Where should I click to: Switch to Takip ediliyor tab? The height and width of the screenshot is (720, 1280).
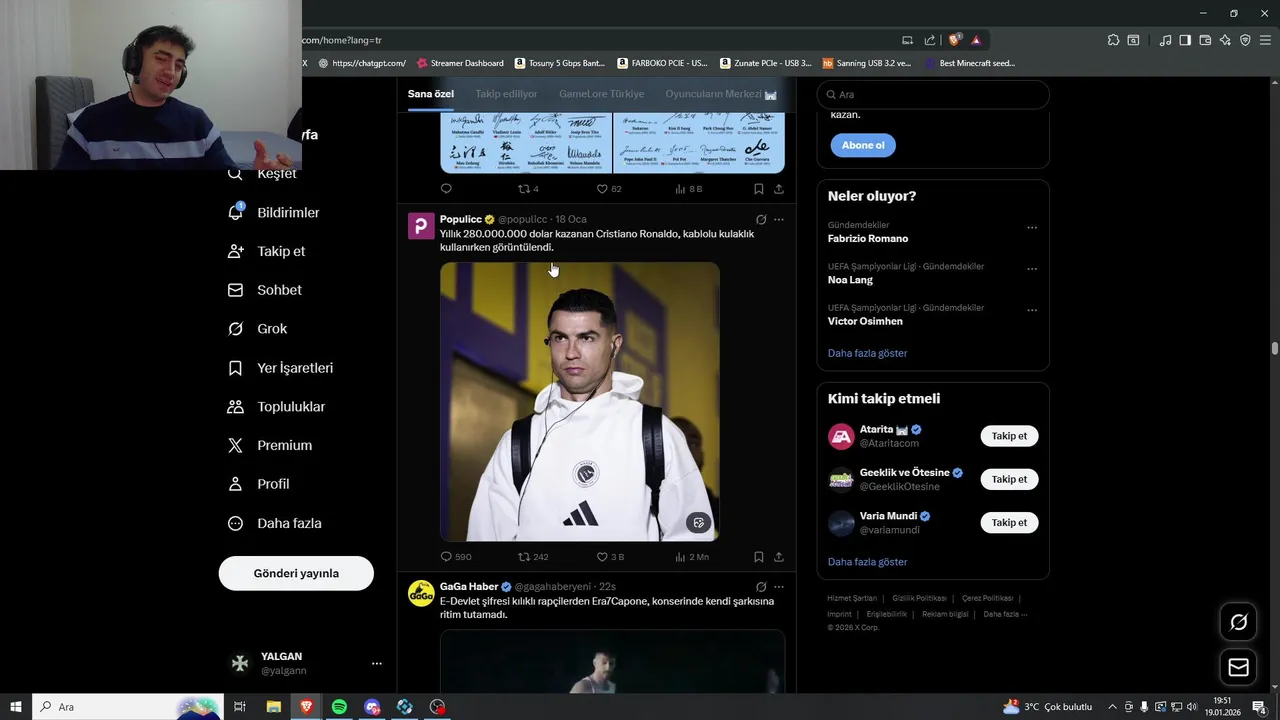pos(506,94)
